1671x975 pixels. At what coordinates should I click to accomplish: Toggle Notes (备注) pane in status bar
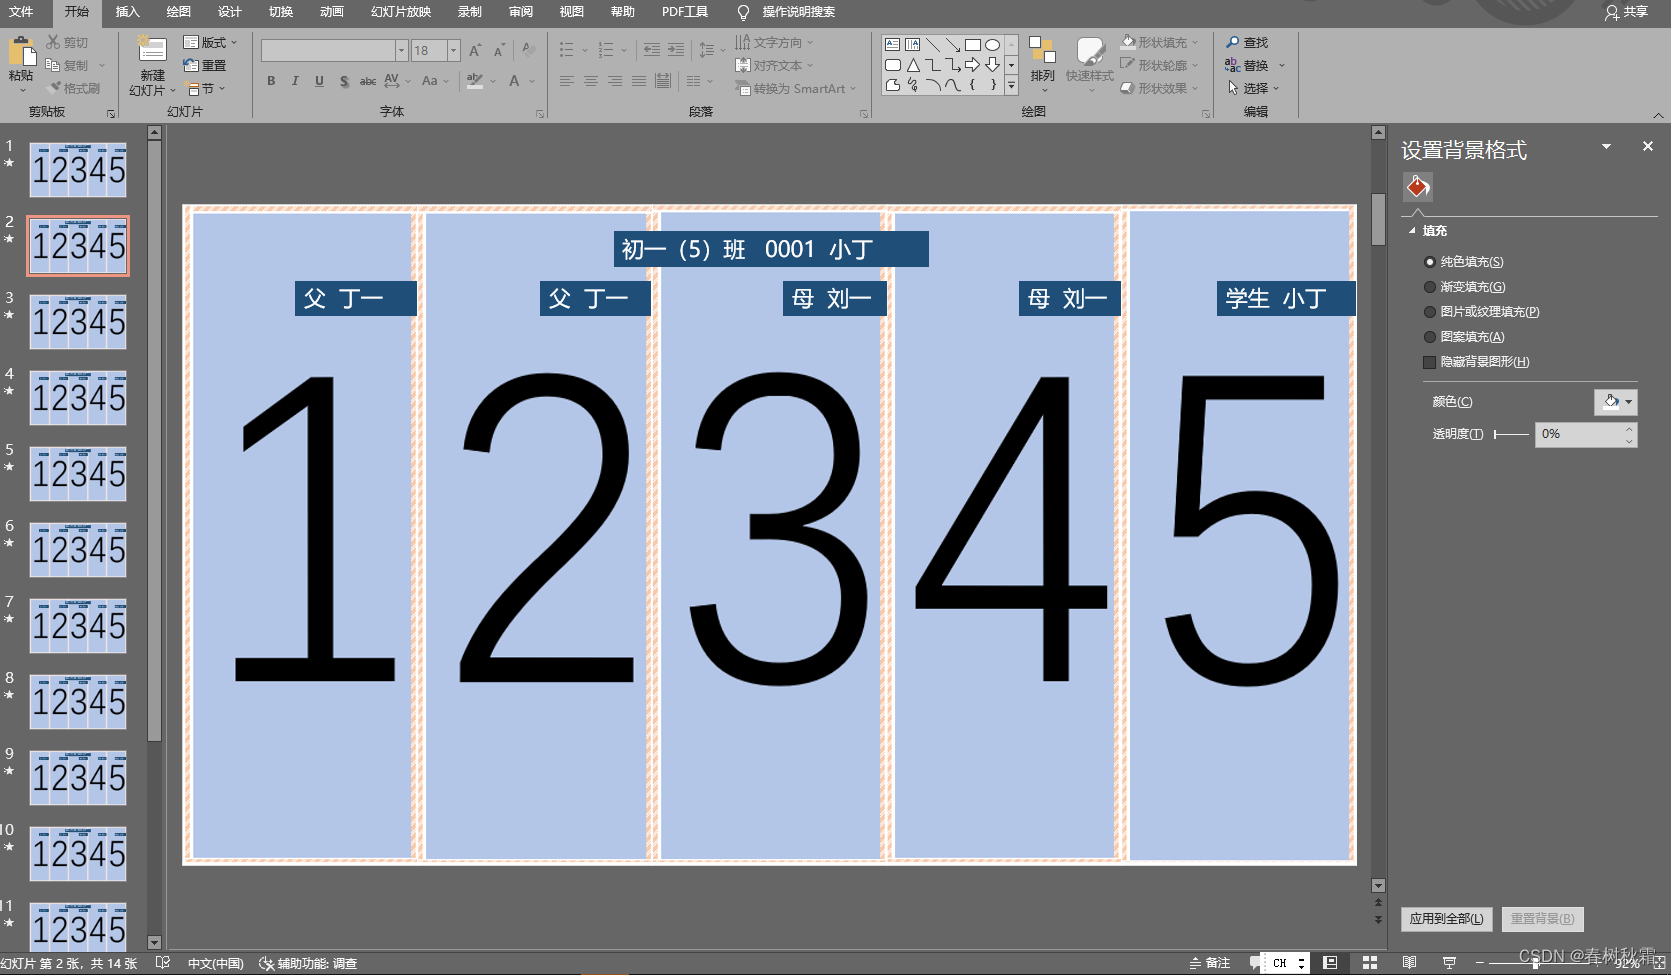point(1209,963)
